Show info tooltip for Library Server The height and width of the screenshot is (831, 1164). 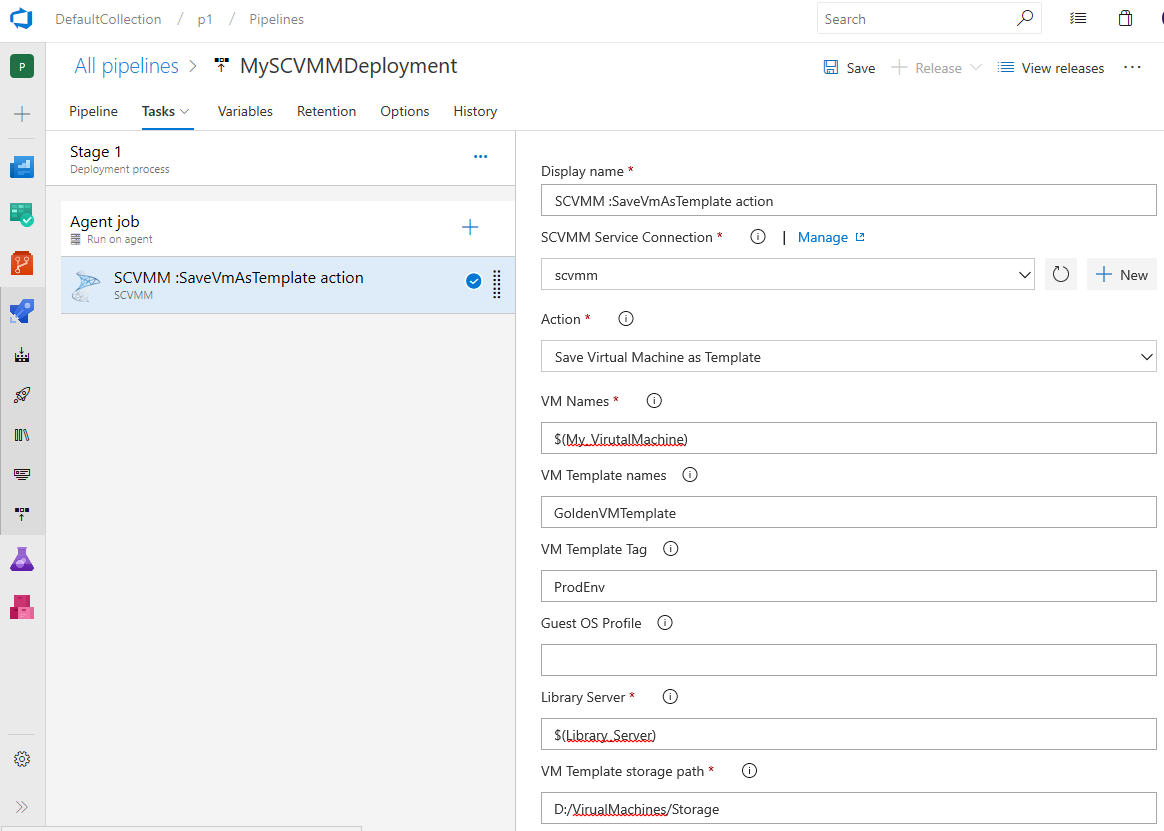pos(670,697)
